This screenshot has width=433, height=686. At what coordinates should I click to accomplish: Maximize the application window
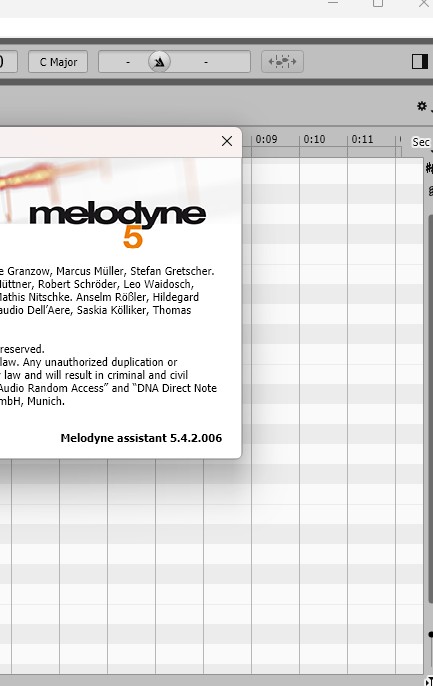click(378, 3)
